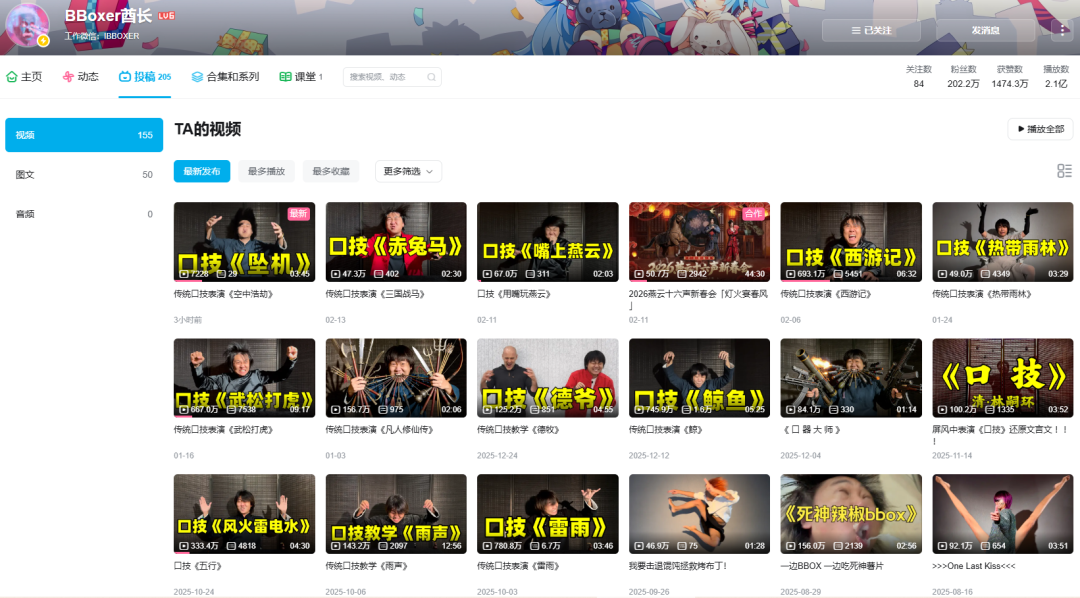Viewport: 1080px width, 598px height.
Task: Select 最多播放 sort option
Action: (266, 171)
